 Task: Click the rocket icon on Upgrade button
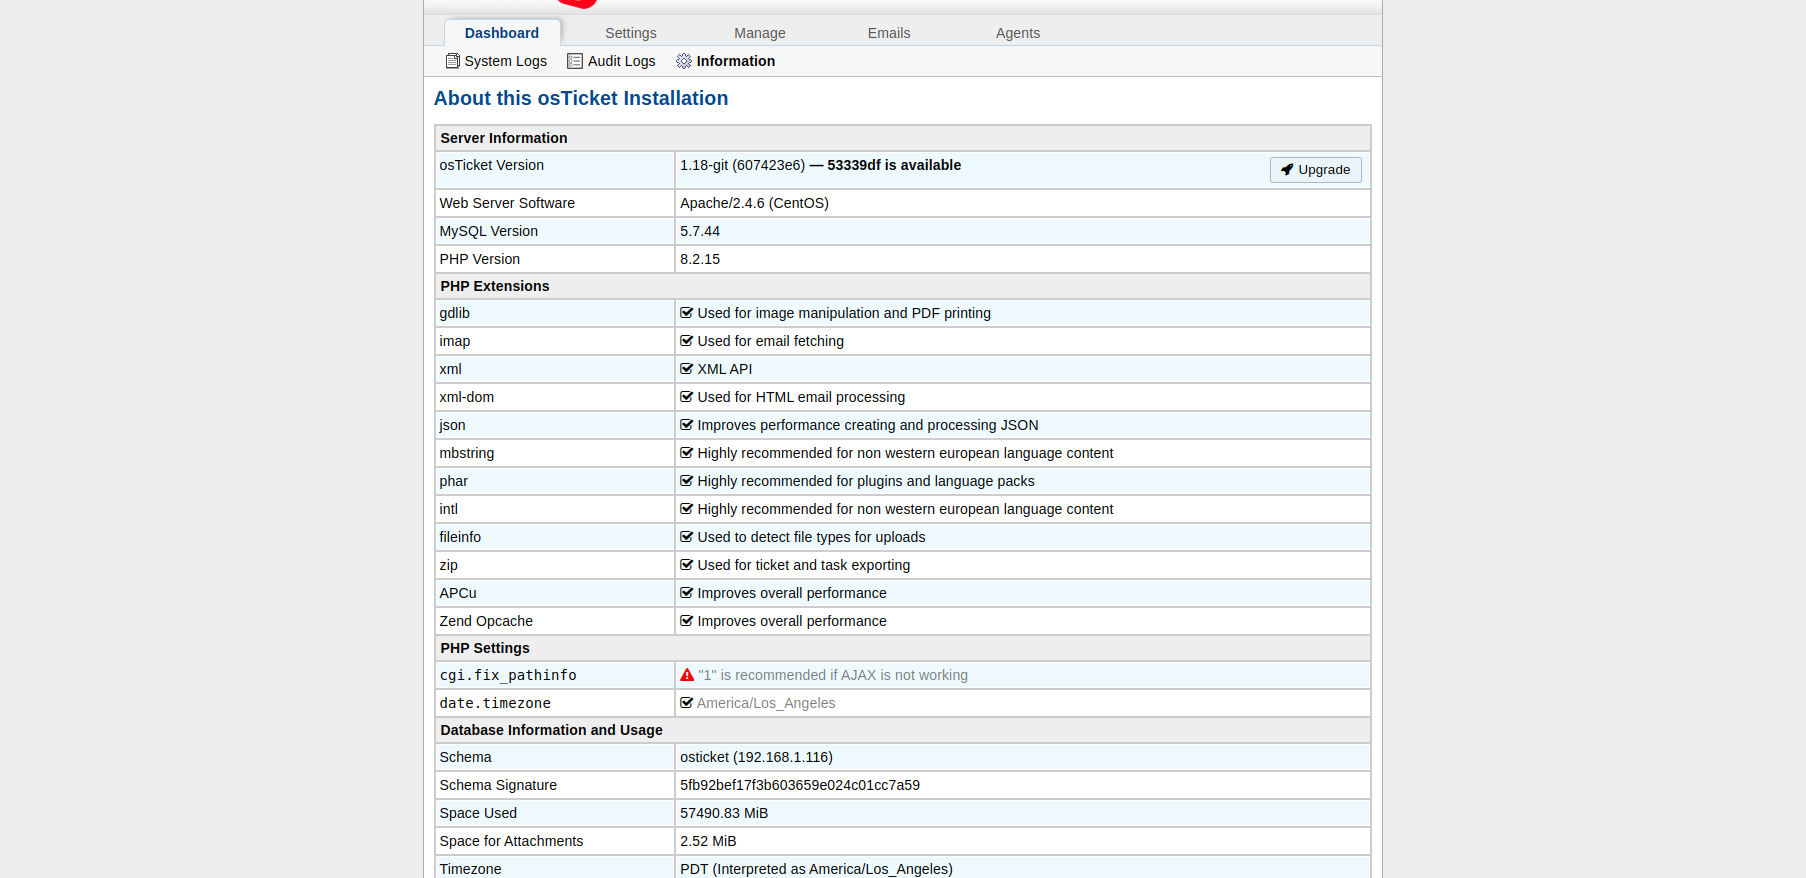[1287, 170]
